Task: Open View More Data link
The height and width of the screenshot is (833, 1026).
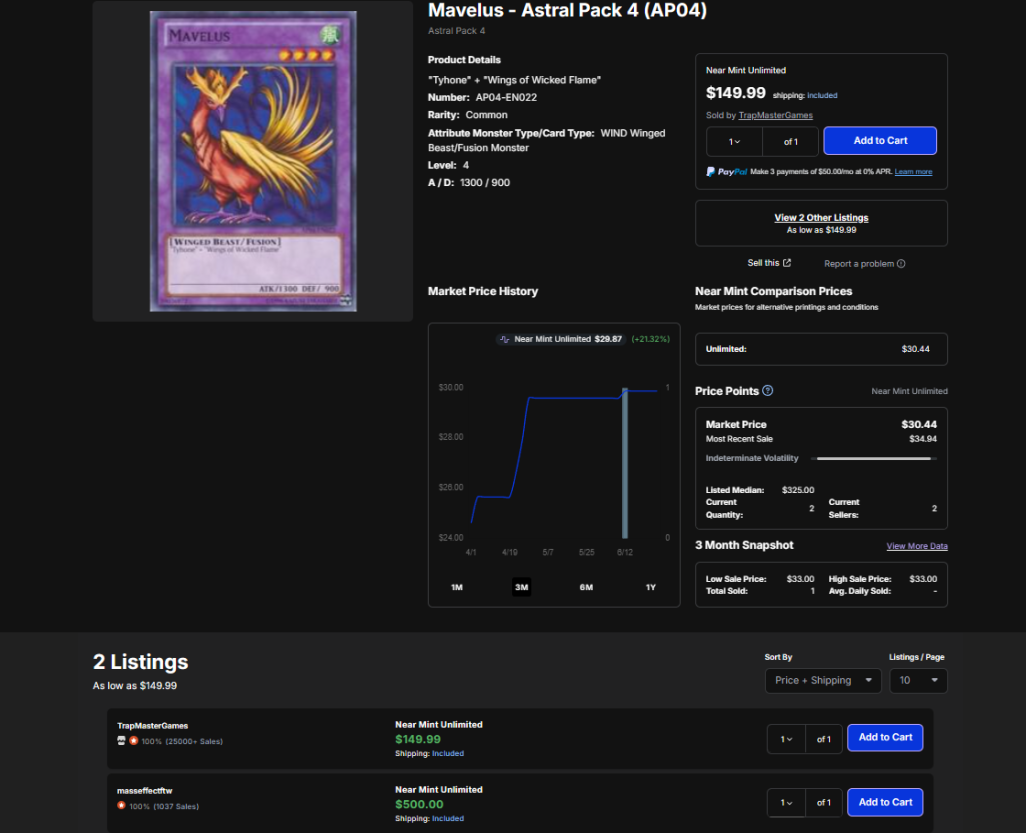Action: pos(917,546)
